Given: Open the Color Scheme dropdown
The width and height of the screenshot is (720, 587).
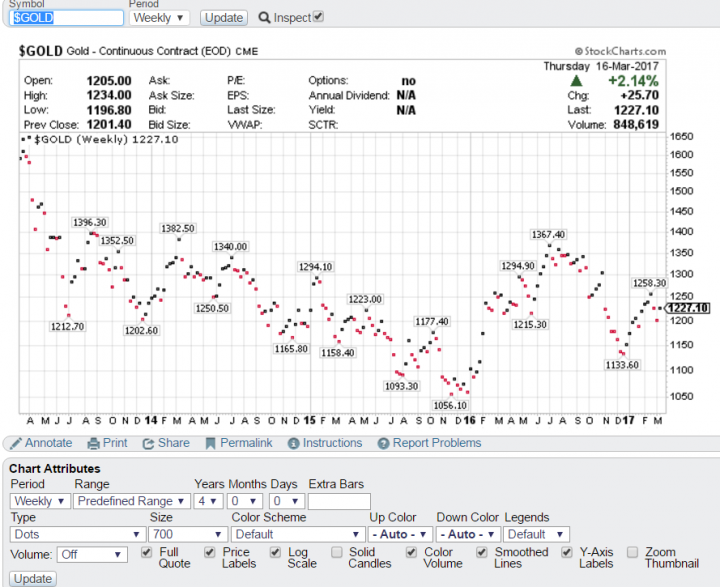Looking at the screenshot, I should click(296, 534).
